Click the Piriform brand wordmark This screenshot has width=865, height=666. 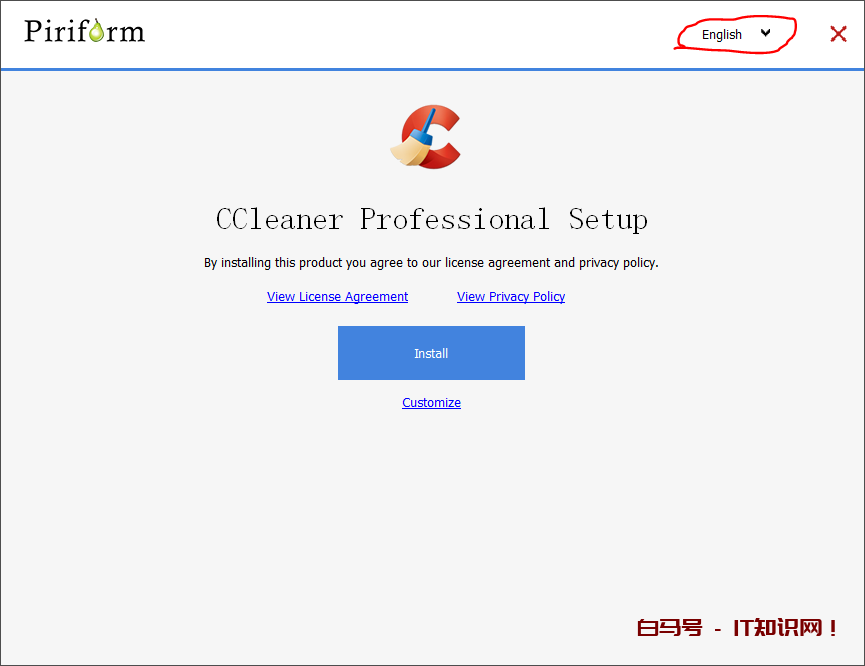85,31
